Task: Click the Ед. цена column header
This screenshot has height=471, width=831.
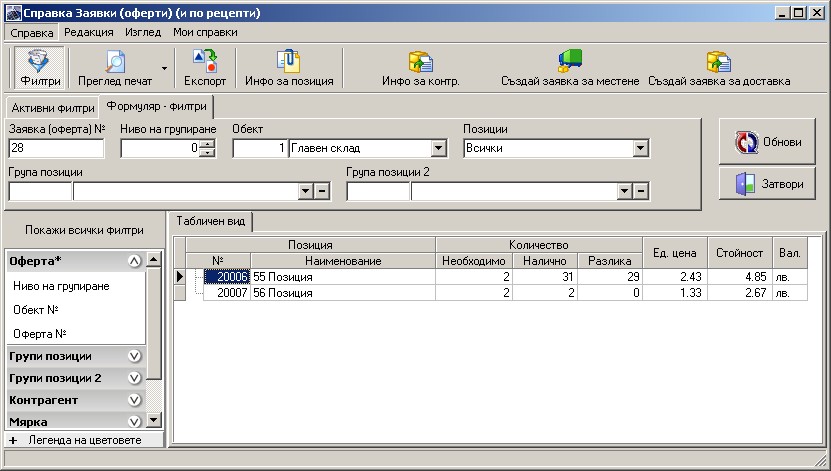Action: click(x=675, y=253)
